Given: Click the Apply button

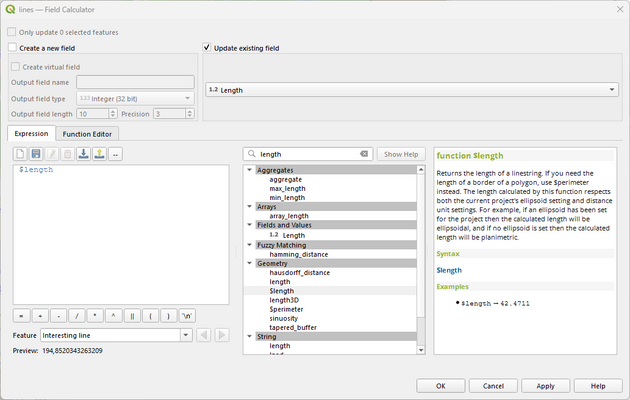Looking at the screenshot, I should (x=546, y=386).
